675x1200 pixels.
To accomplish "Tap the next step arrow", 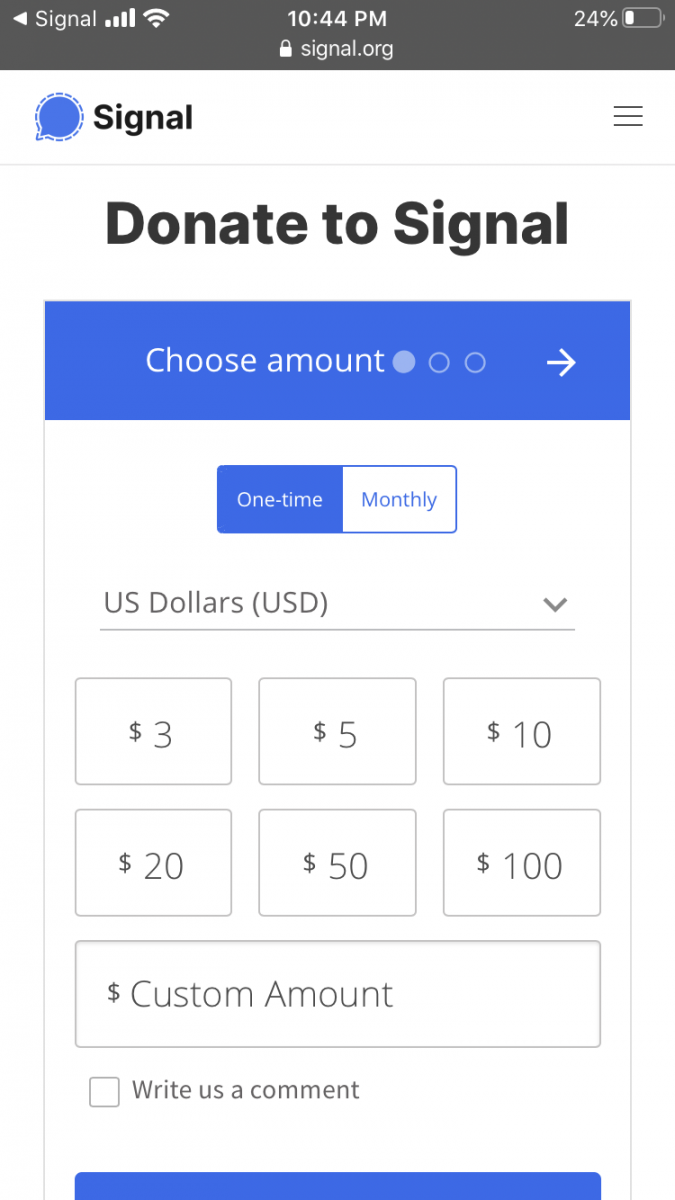I will pos(561,362).
